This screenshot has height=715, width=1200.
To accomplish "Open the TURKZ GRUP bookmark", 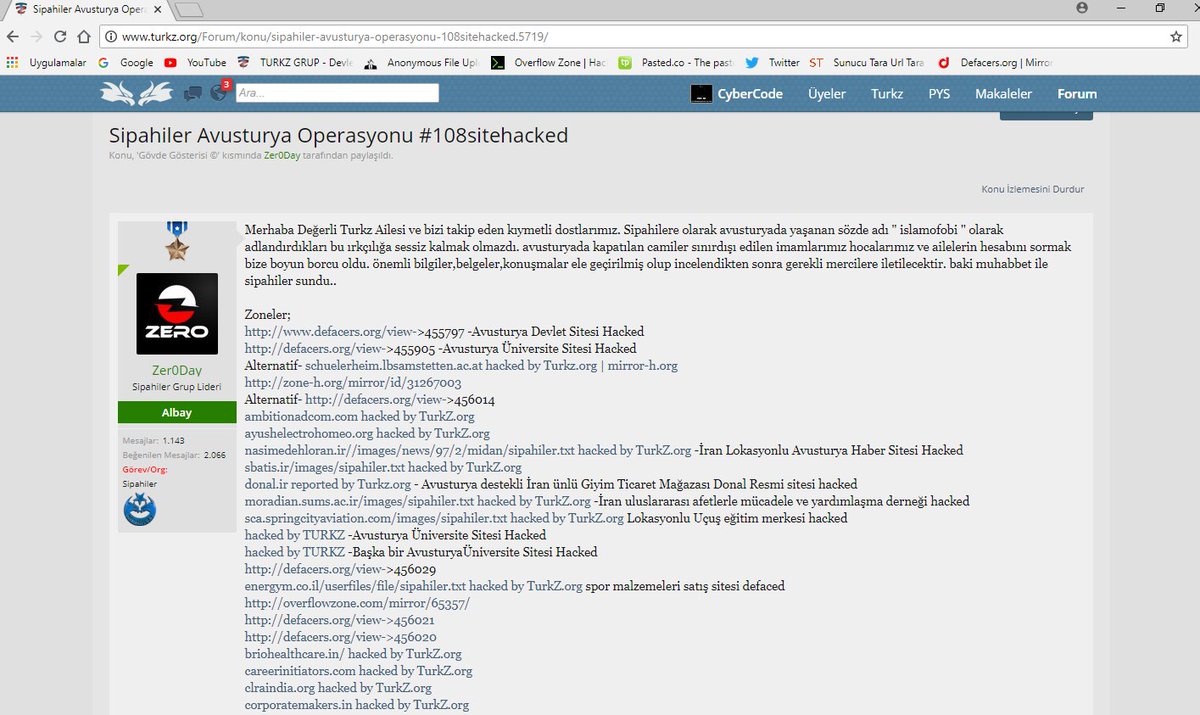I will pos(294,62).
